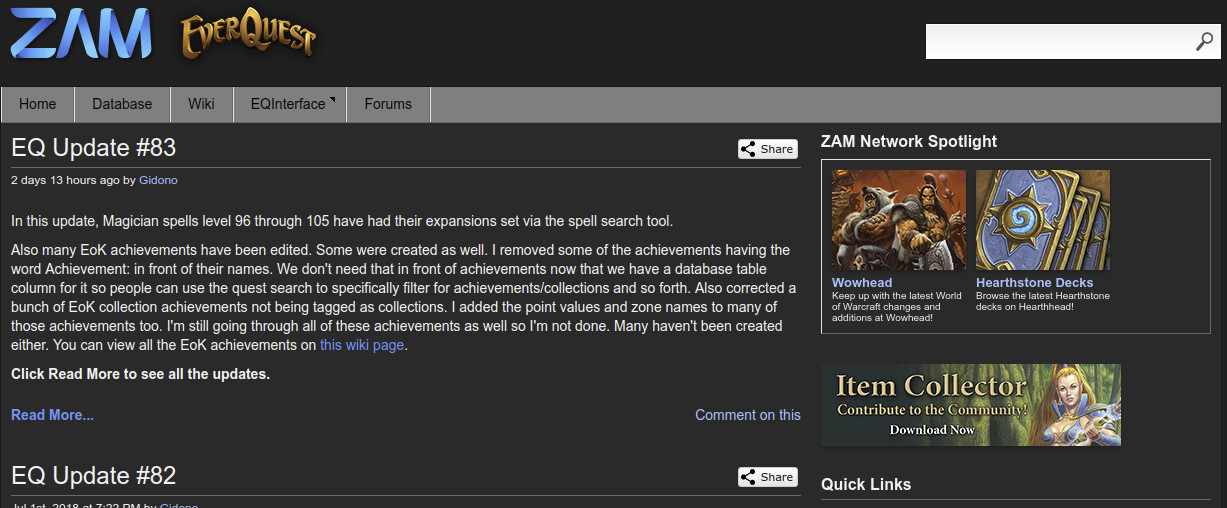Click the search magnifier icon
The width and height of the screenshot is (1227, 508).
1204,42
